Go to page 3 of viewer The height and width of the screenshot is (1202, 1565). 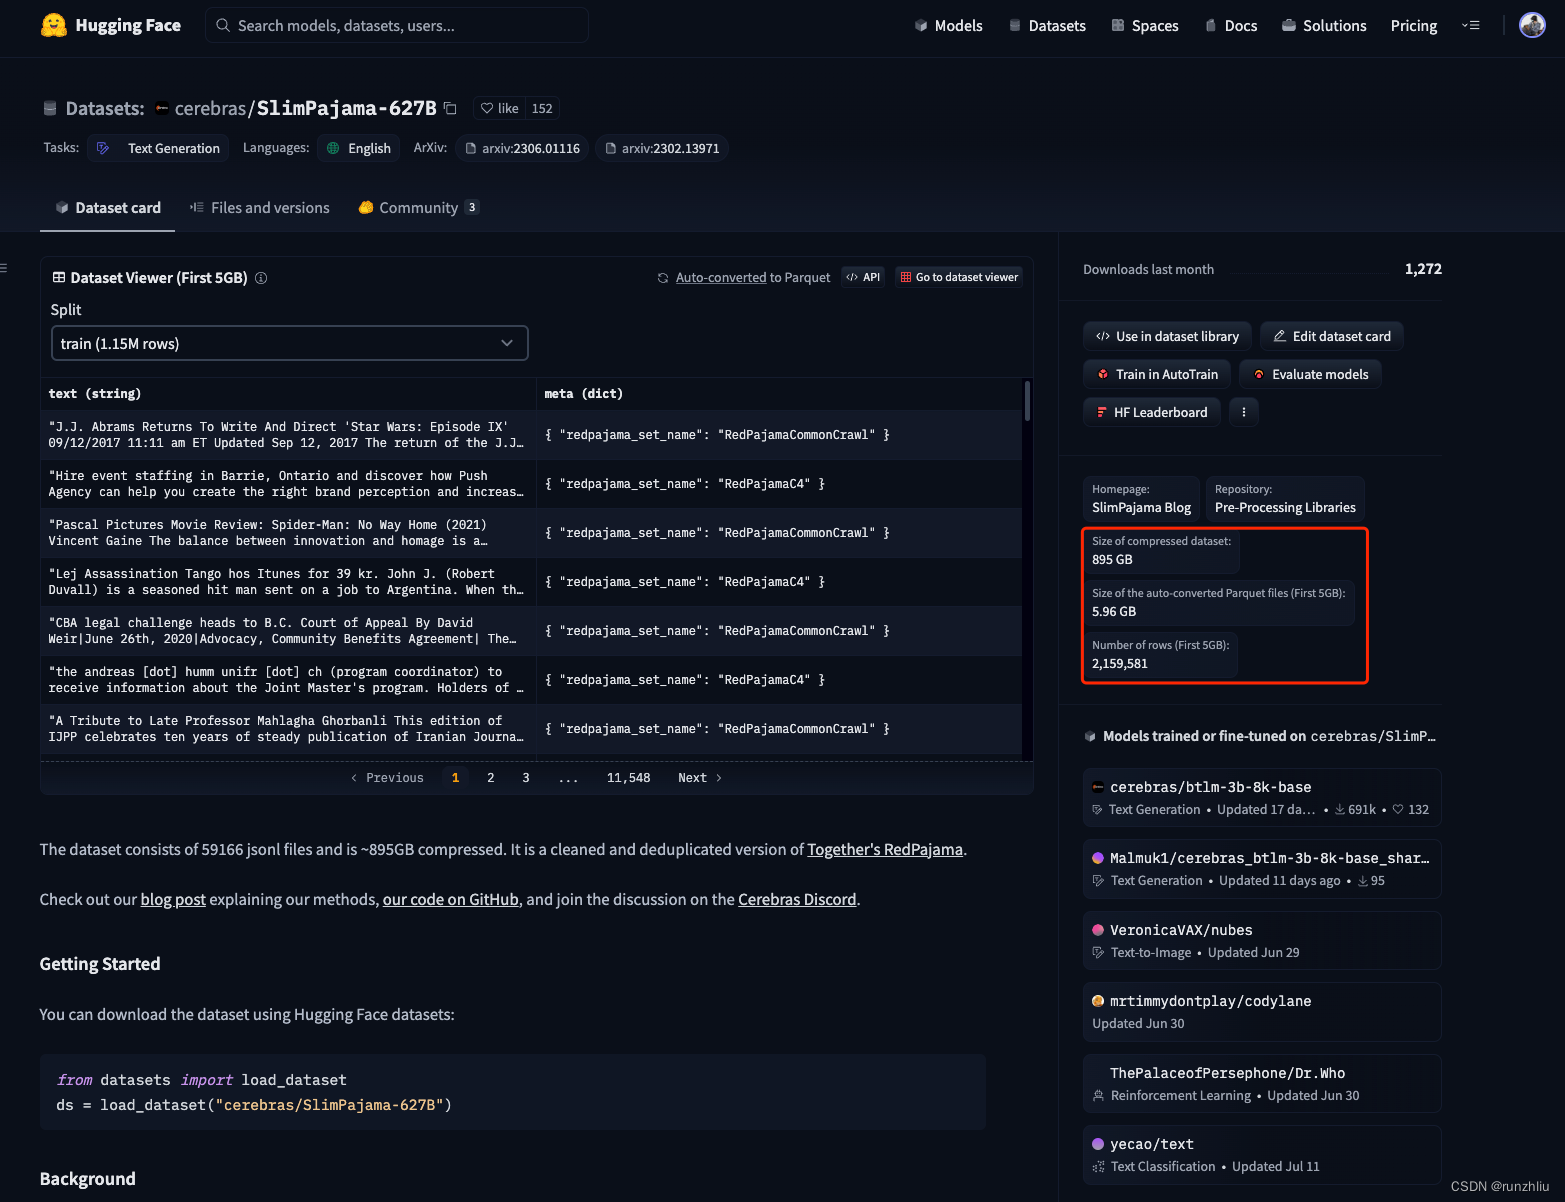[x=526, y=777]
